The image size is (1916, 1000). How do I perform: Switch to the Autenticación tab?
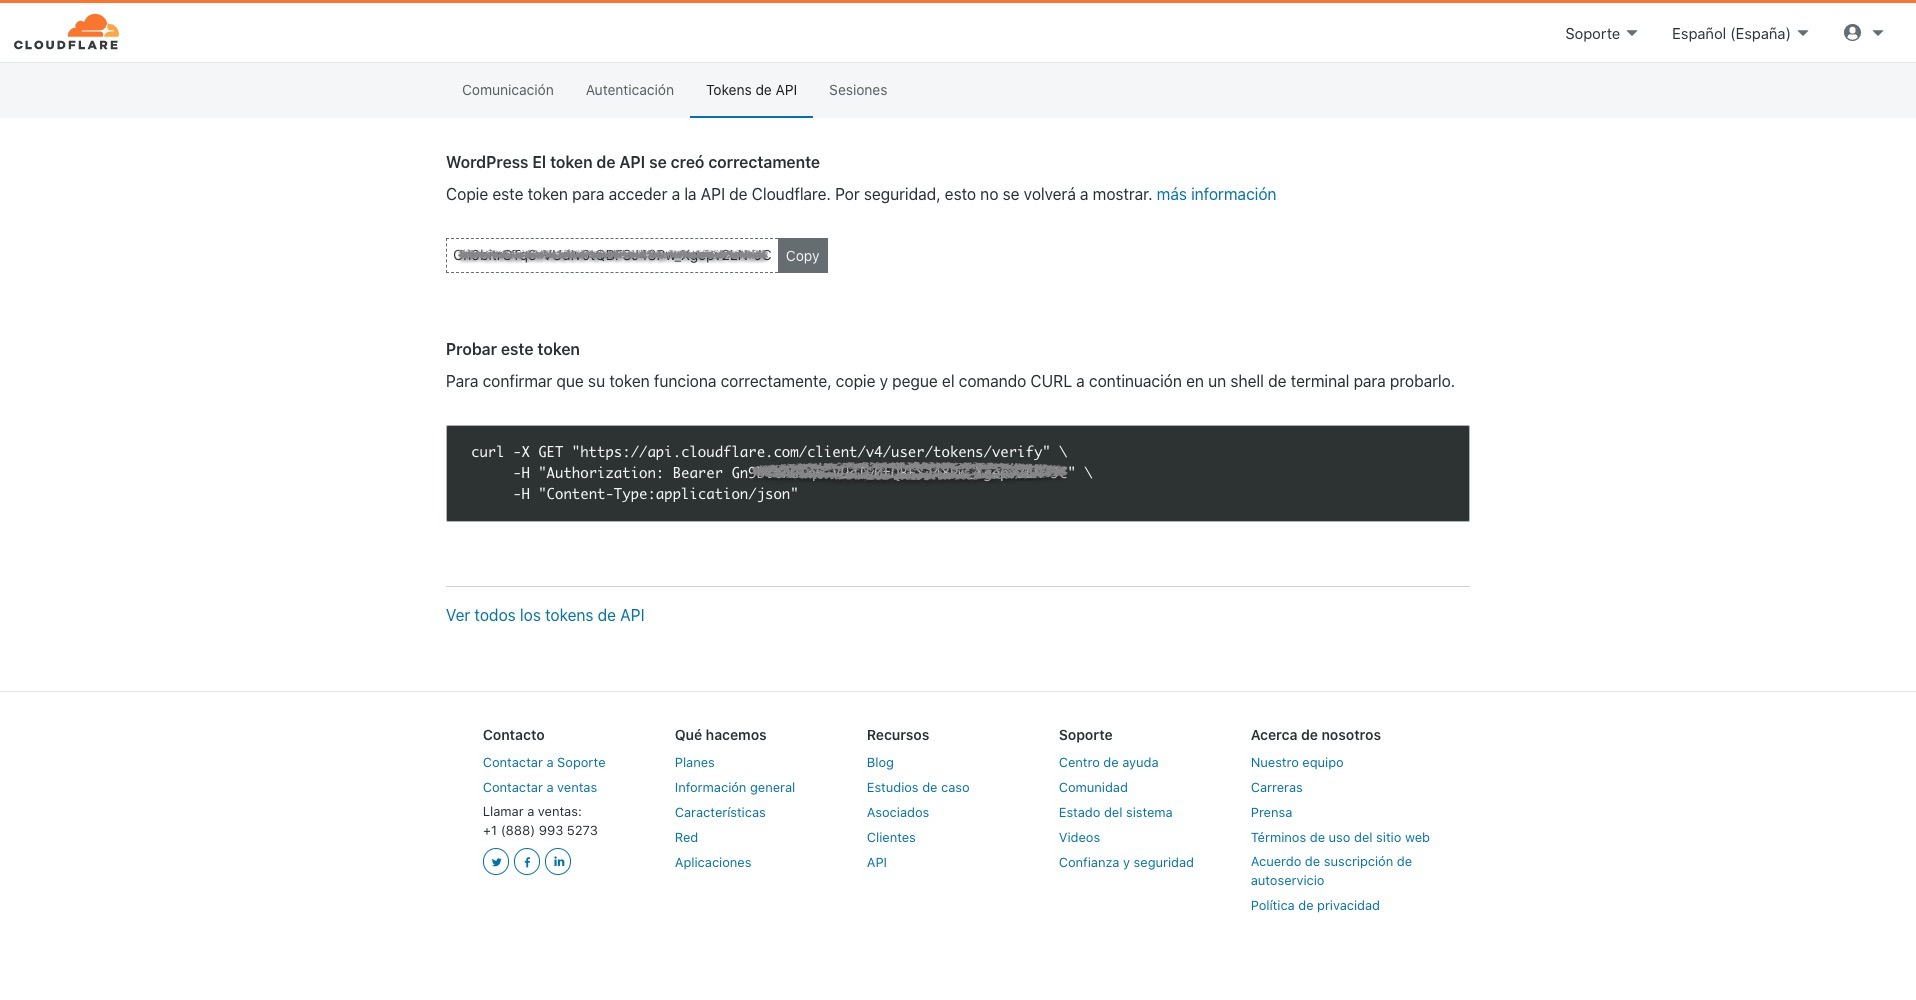tap(629, 90)
